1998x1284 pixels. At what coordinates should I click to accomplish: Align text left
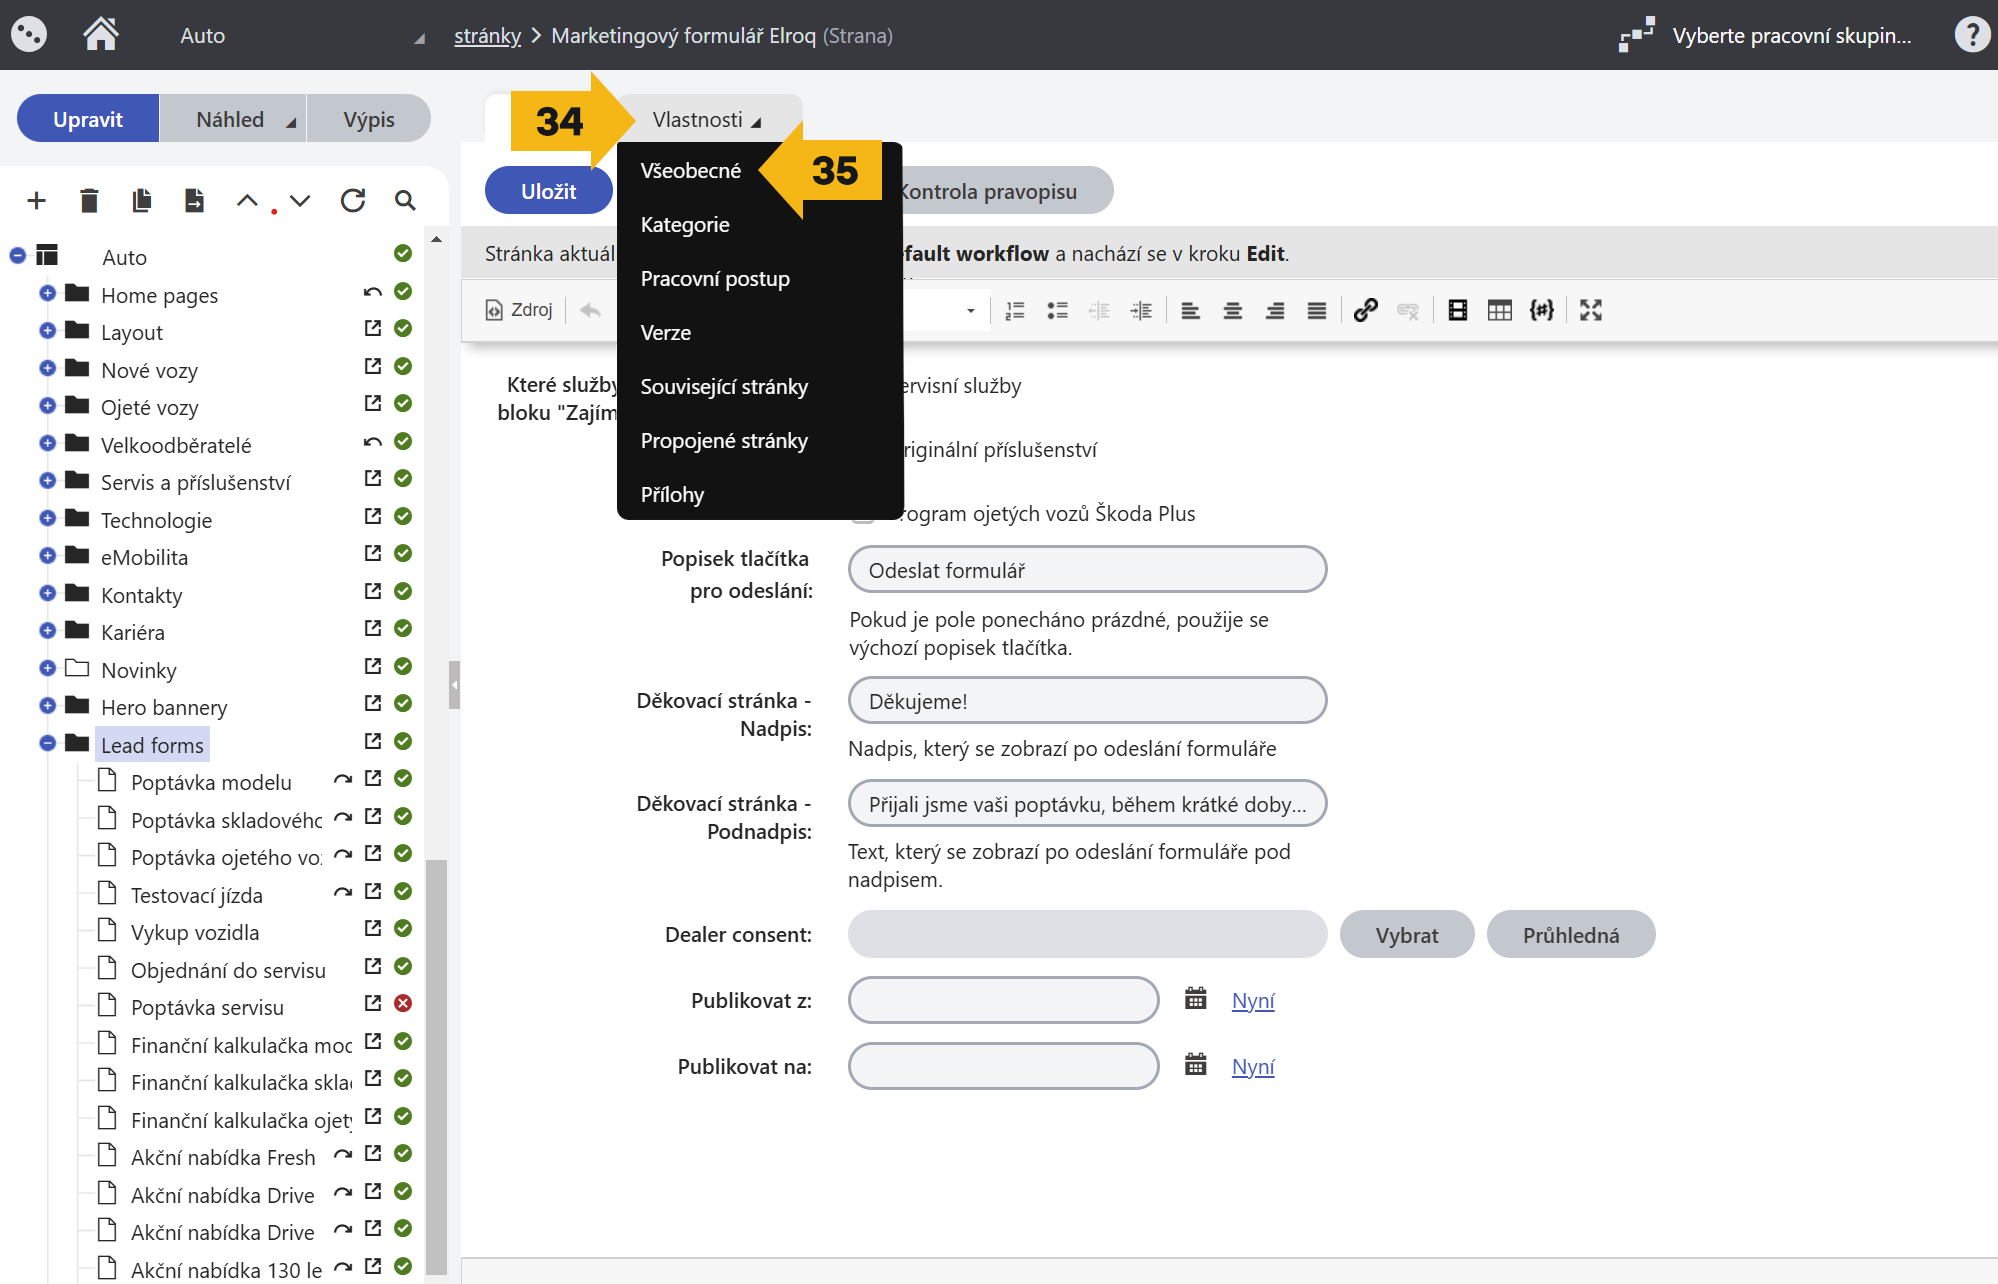point(1190,310)
